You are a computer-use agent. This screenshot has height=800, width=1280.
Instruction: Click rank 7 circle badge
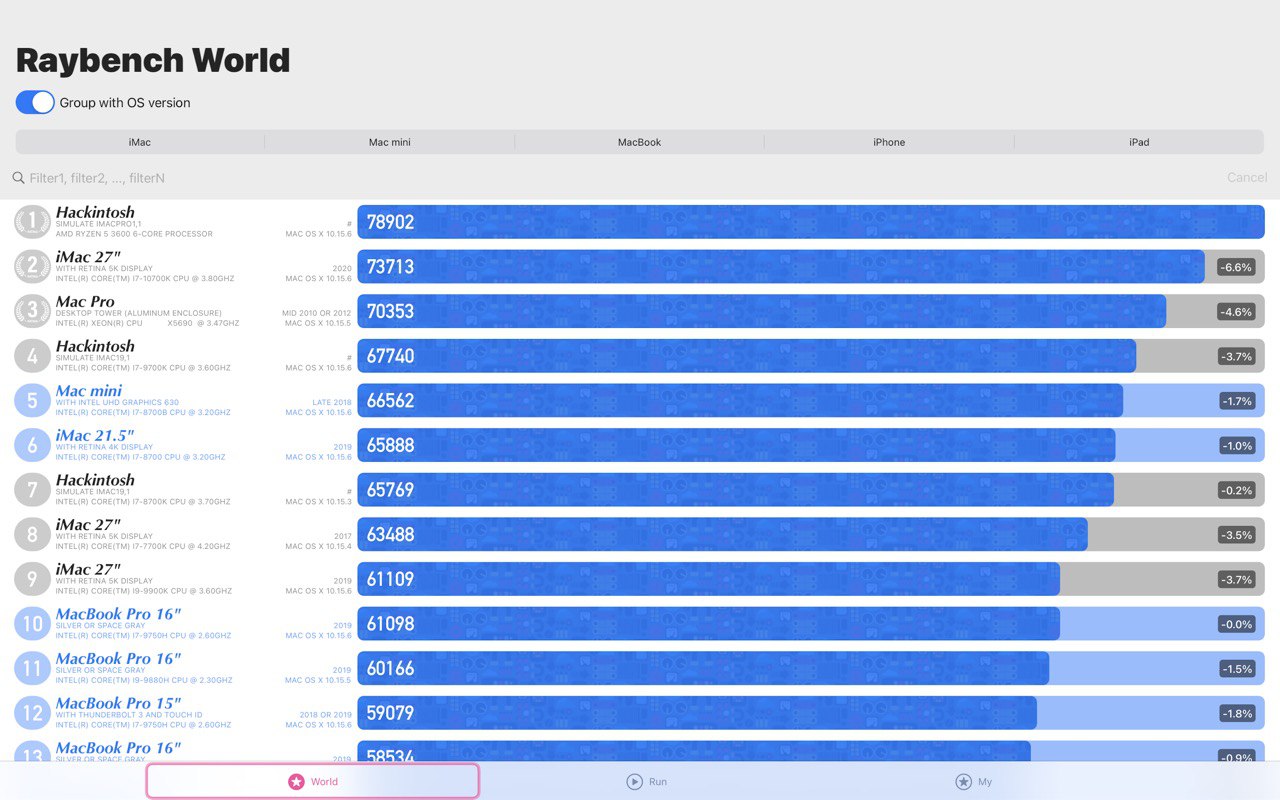pos(32,489)
